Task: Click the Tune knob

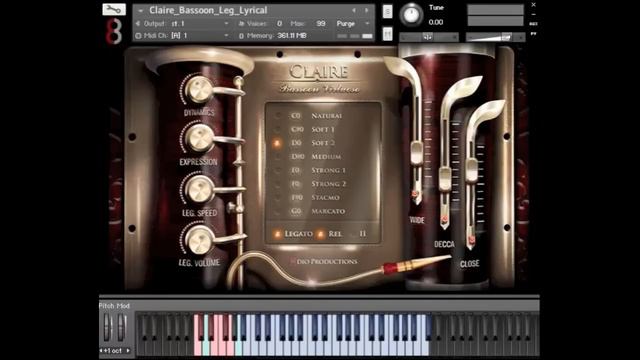Action: point(411,15)
